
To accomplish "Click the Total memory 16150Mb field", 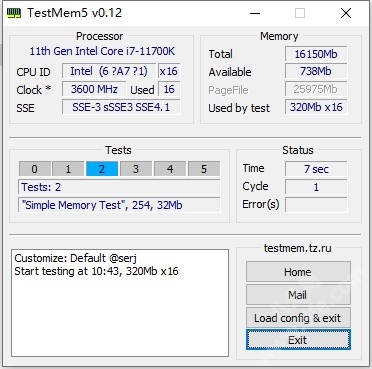I will tap(316, 54).
